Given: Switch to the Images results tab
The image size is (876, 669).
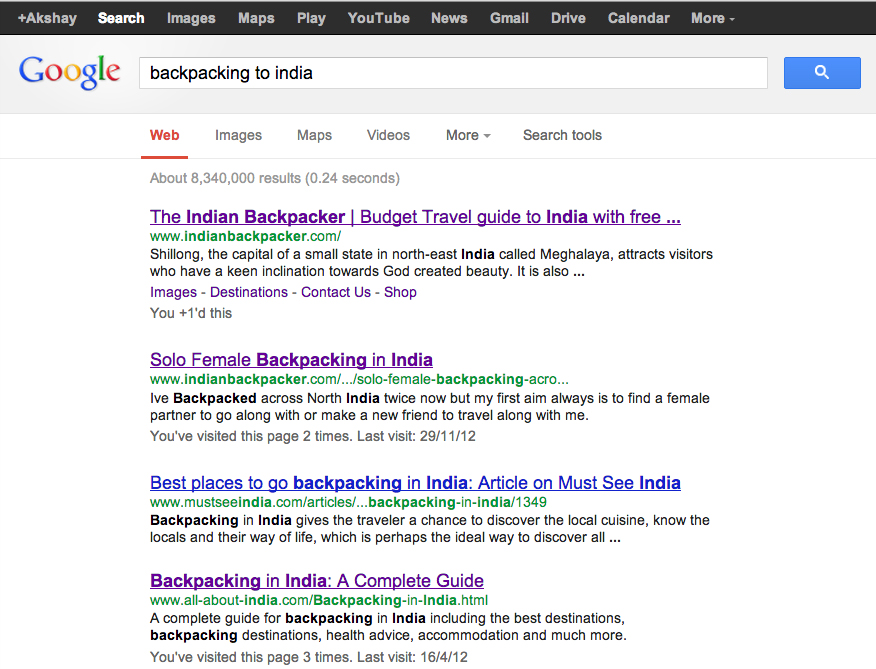Looking at the screenshot, I should pos(239,135).
